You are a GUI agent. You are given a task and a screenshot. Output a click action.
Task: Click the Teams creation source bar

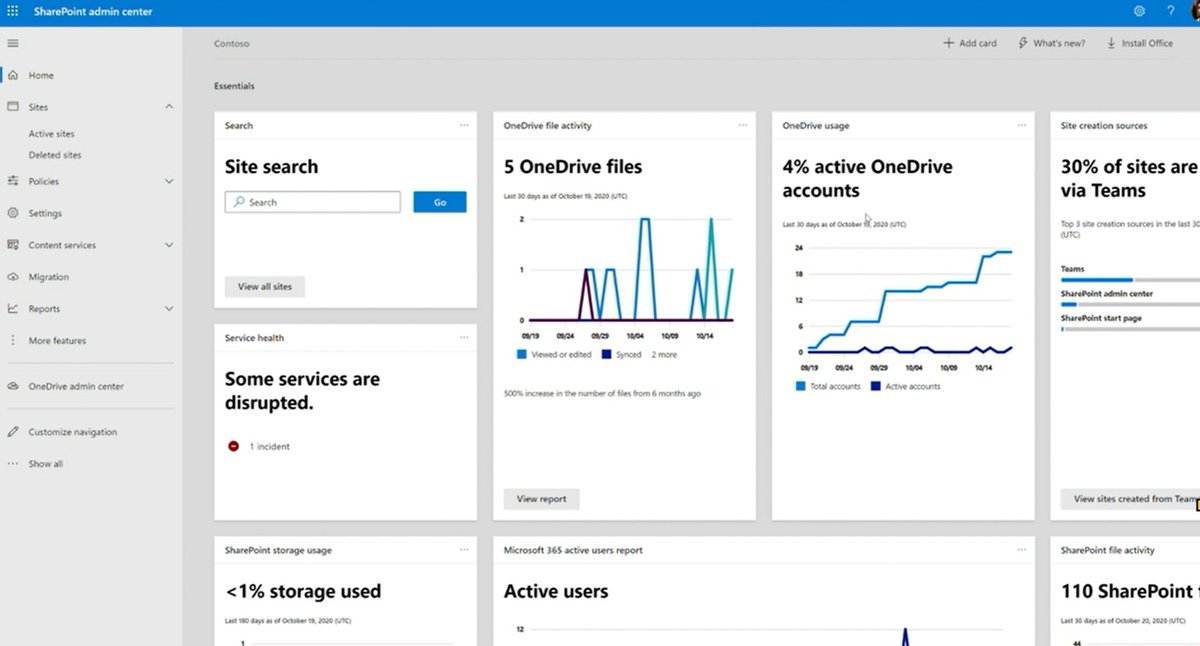(x=1130, y=280)
